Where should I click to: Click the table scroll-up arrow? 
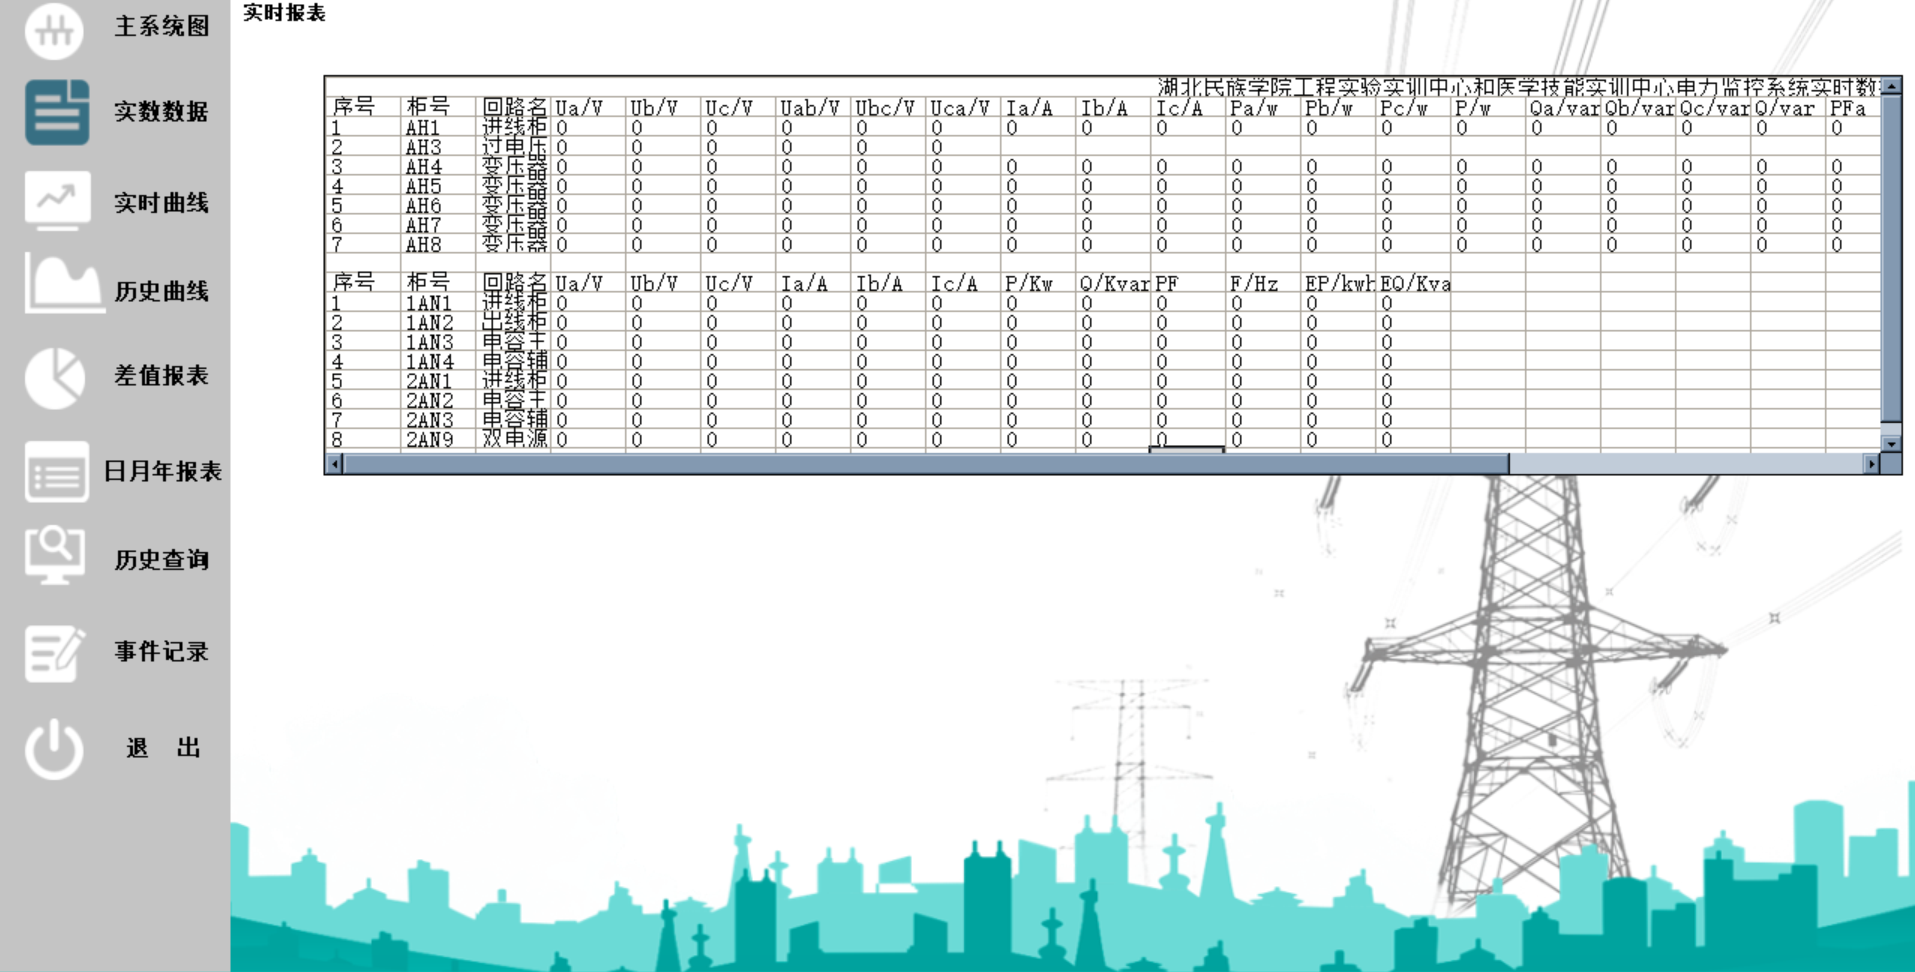1891,87
